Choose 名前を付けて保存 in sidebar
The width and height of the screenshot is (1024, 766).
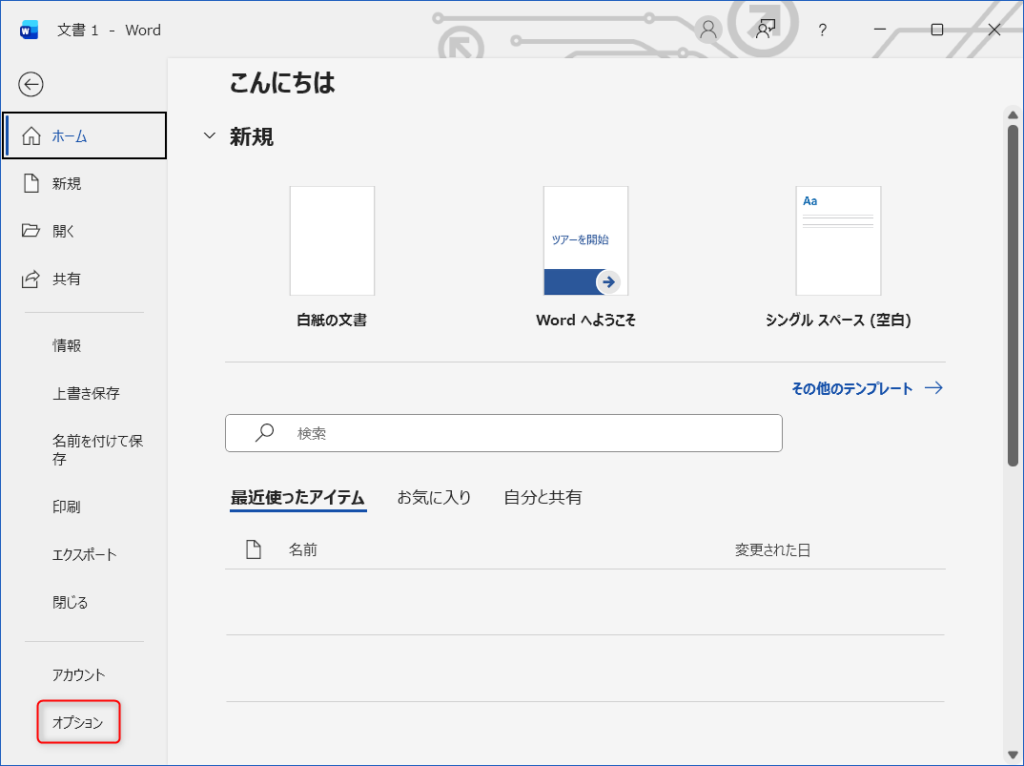click(97, 450)
